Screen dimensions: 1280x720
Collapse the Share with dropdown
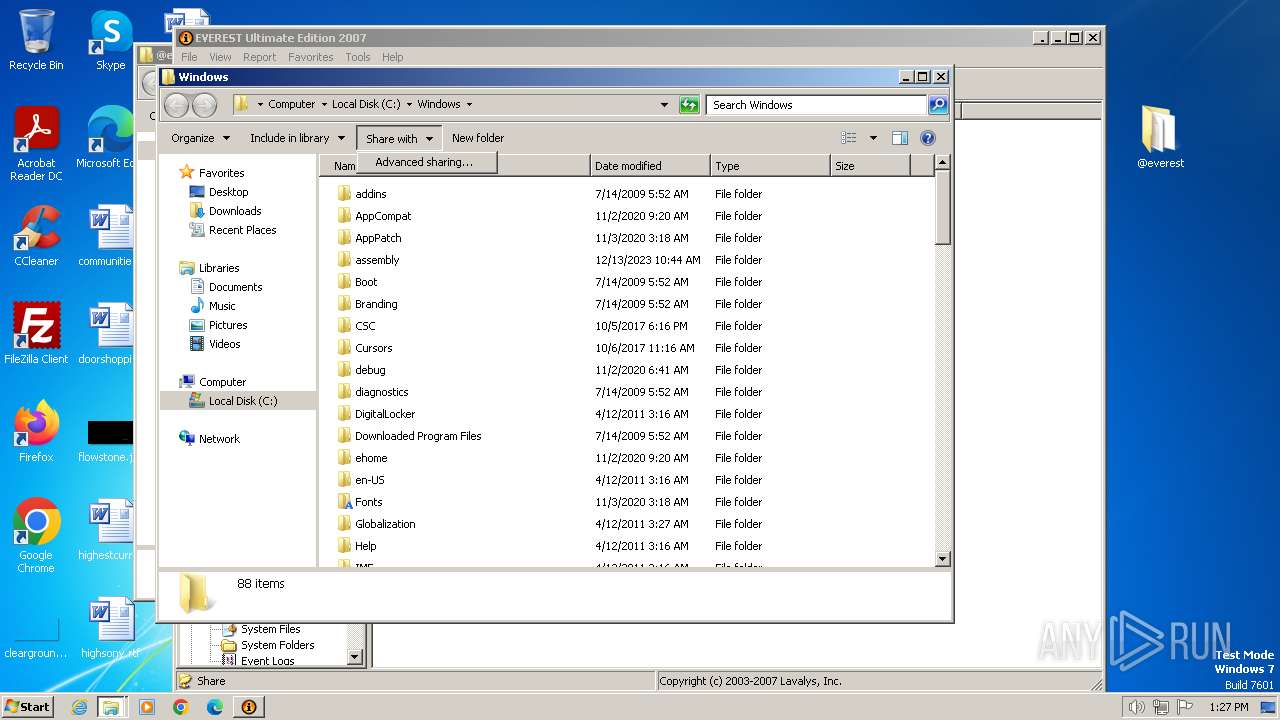399,138
